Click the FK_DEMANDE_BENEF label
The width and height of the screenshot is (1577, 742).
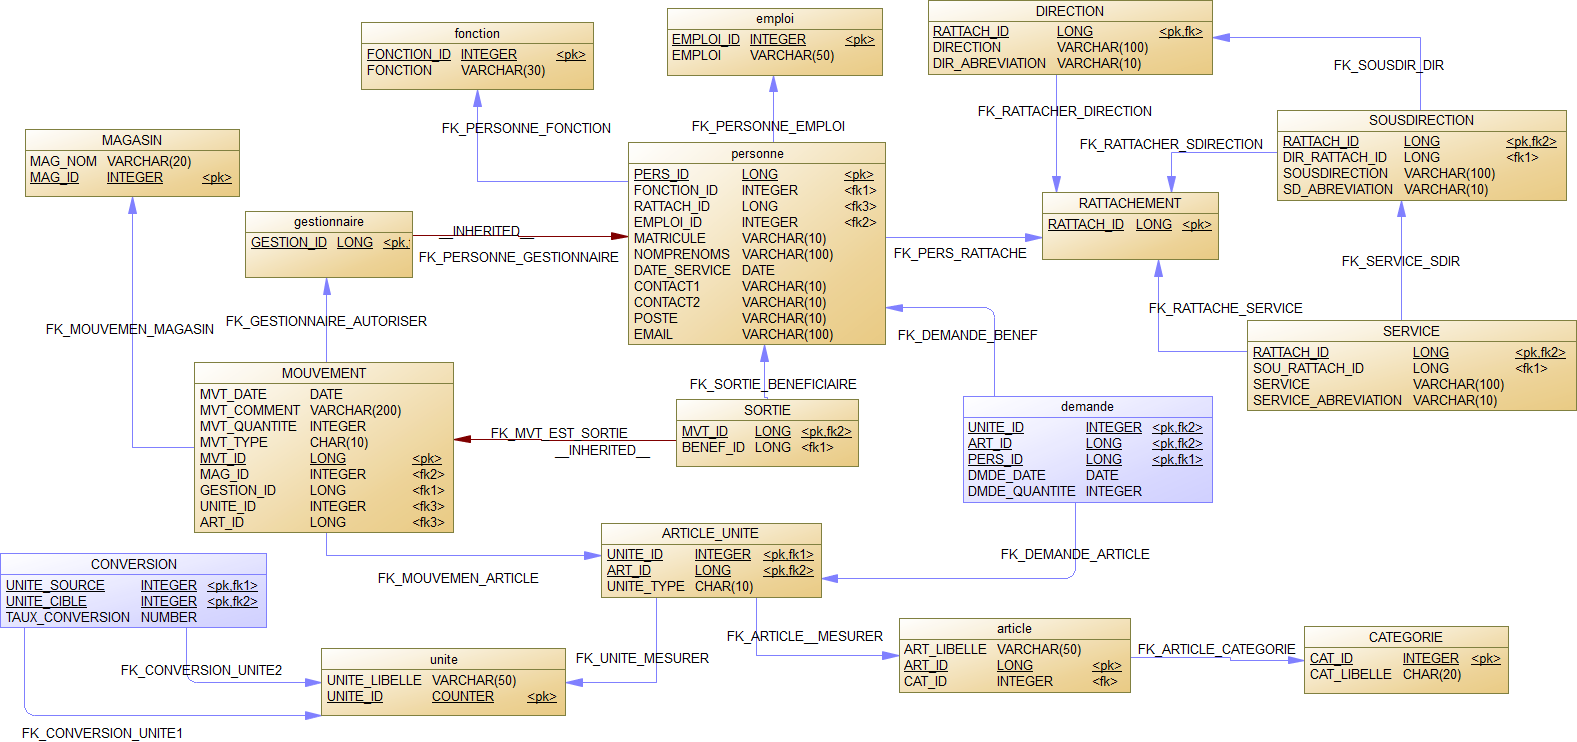click(968, 335)
